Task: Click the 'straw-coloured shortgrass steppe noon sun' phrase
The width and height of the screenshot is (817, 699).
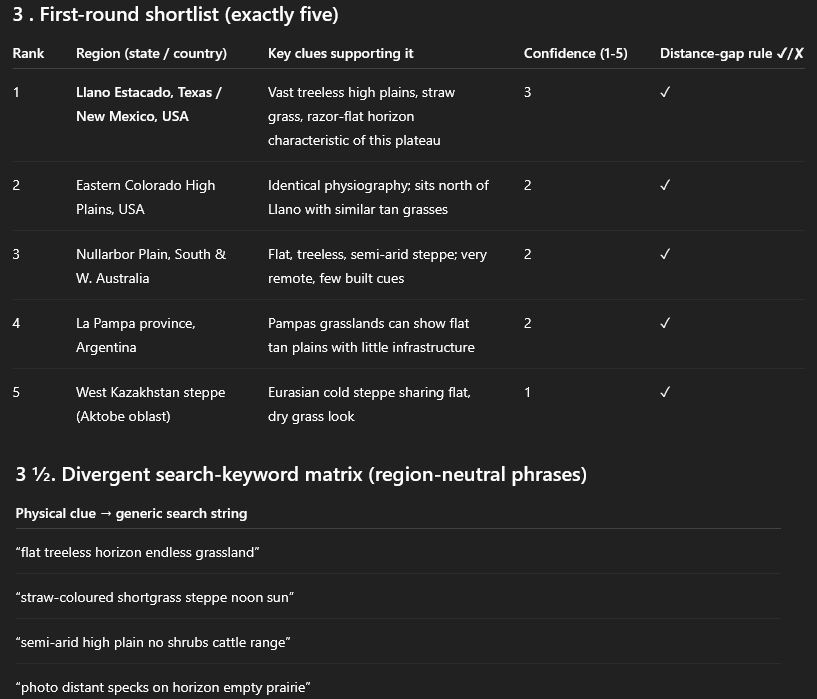Action: pos(155,597)
